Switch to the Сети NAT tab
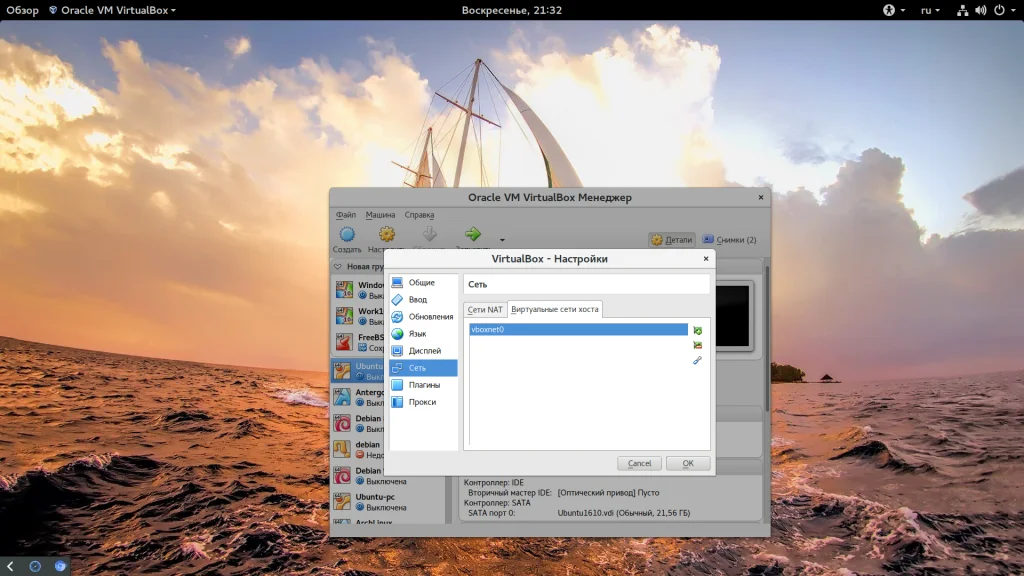 pos(485,310)
